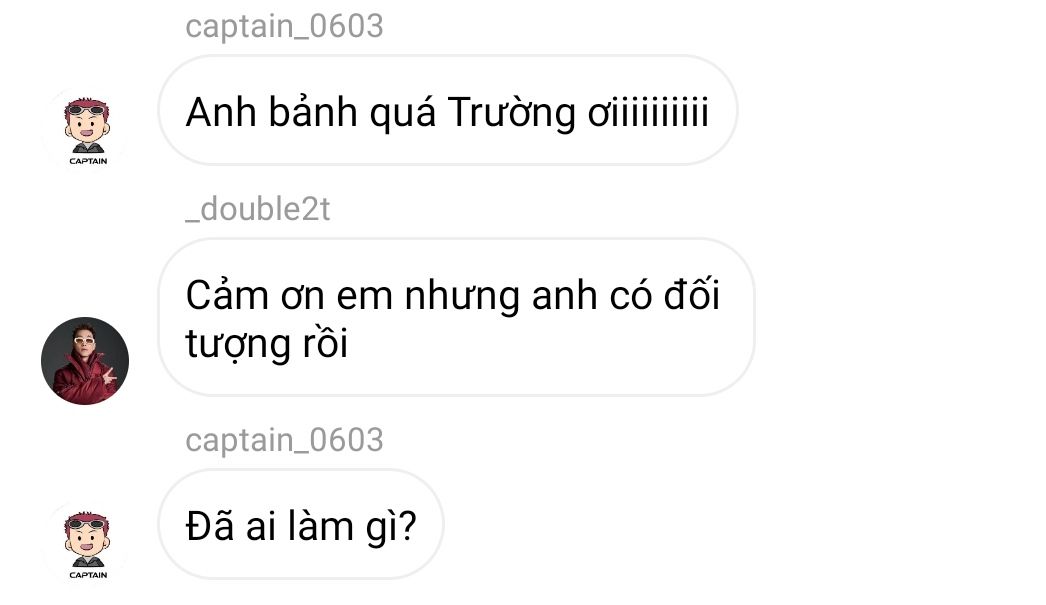
Task: Open the _double2t username label
Action: point(257,209)
